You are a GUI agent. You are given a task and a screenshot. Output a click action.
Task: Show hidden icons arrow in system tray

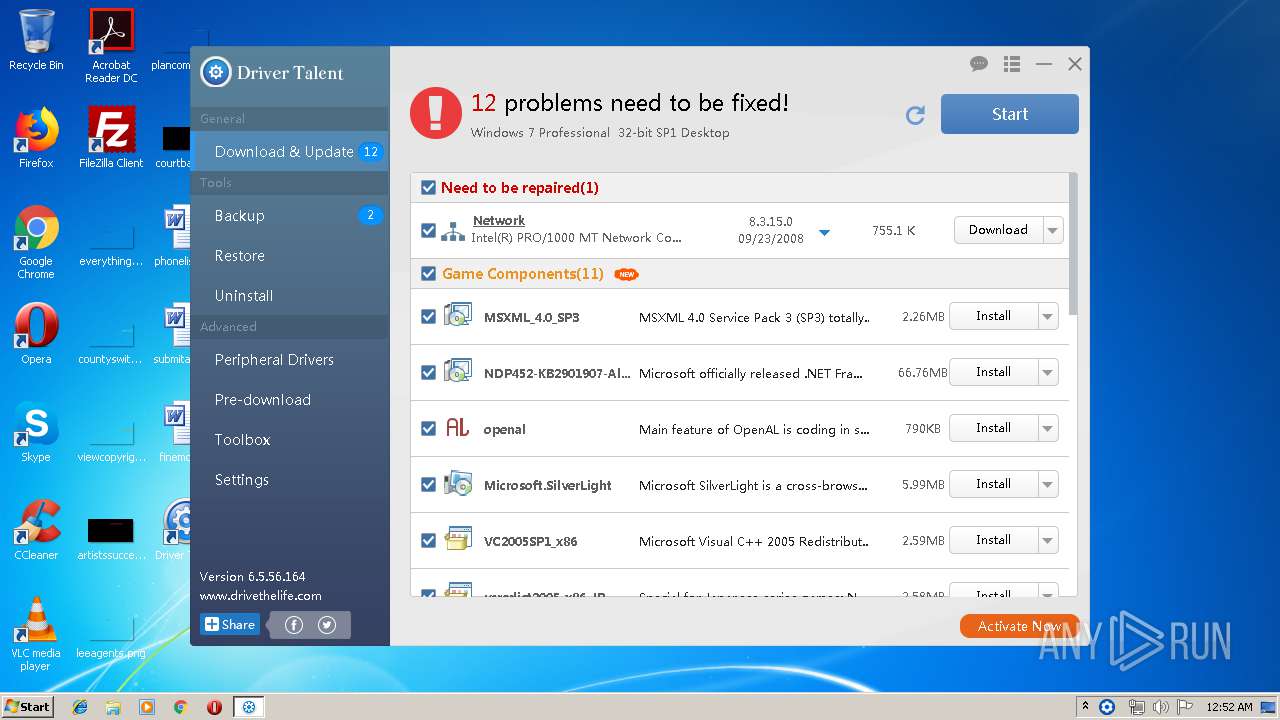[x=1086, y=707]
